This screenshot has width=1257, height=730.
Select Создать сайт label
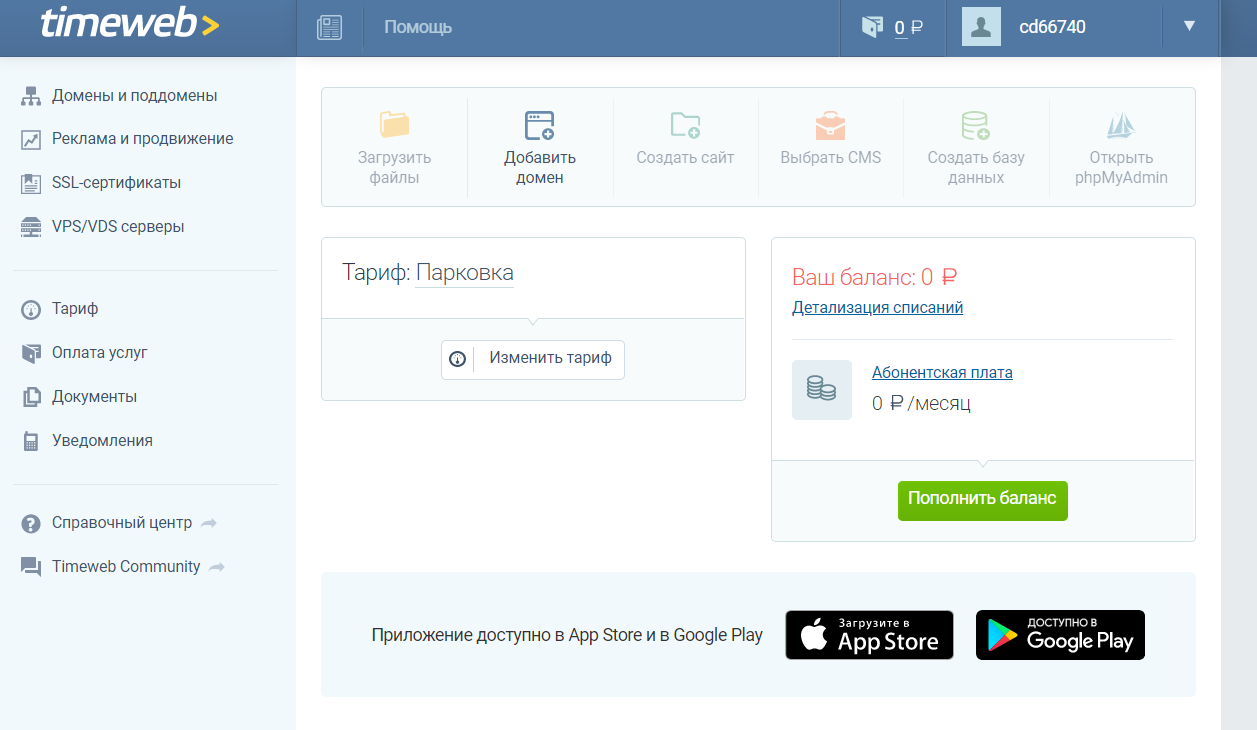[x=685, y=158]
